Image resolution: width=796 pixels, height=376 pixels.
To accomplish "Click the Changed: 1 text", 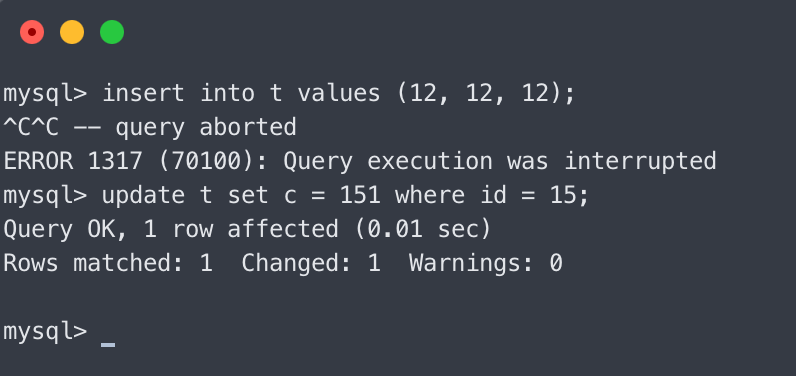I will click(311, 264).
